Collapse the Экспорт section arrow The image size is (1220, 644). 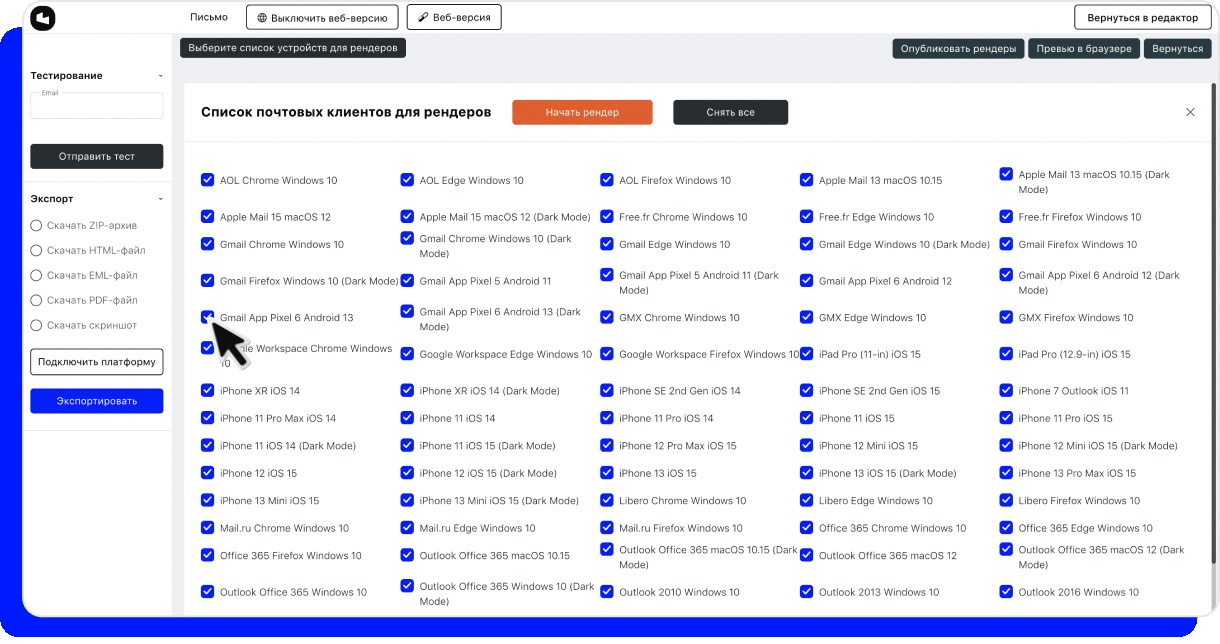[161, 199]
